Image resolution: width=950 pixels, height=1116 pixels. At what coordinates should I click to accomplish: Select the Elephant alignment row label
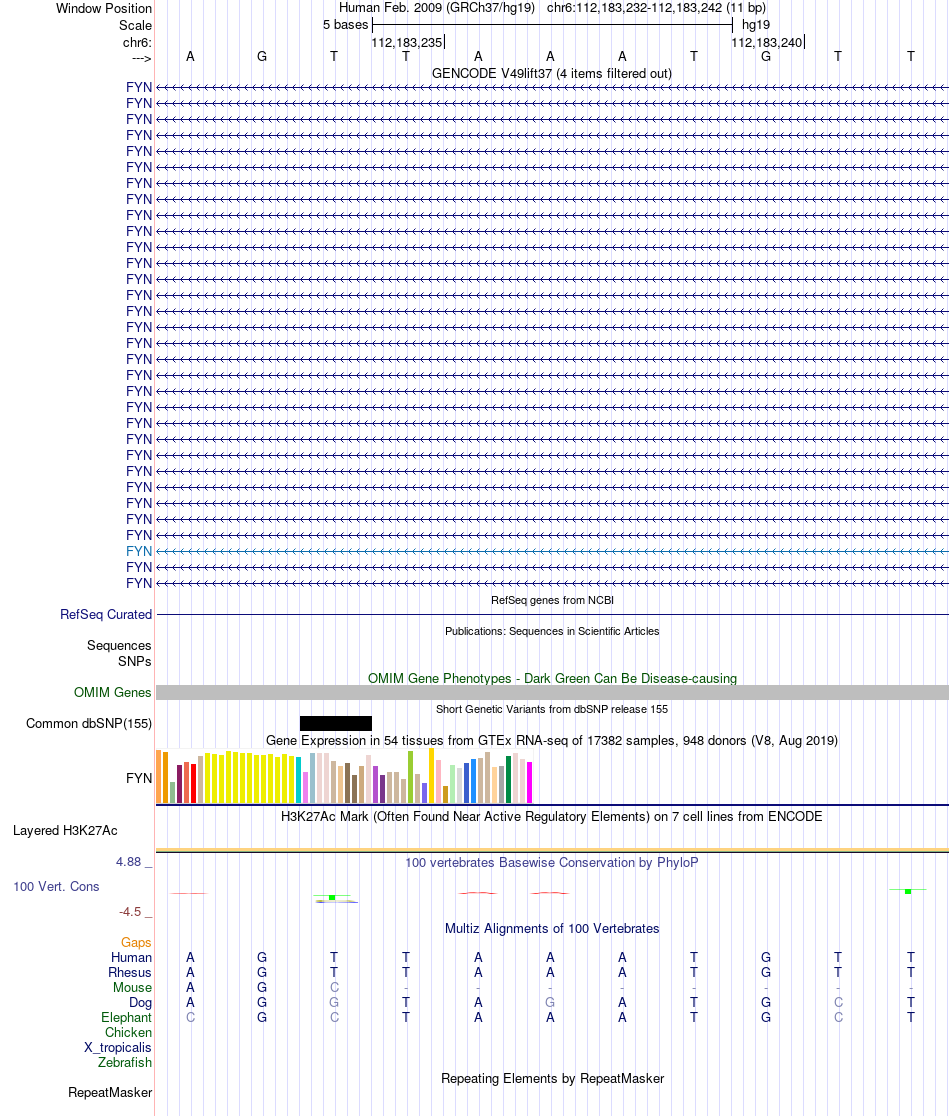tap(126, 1018)
